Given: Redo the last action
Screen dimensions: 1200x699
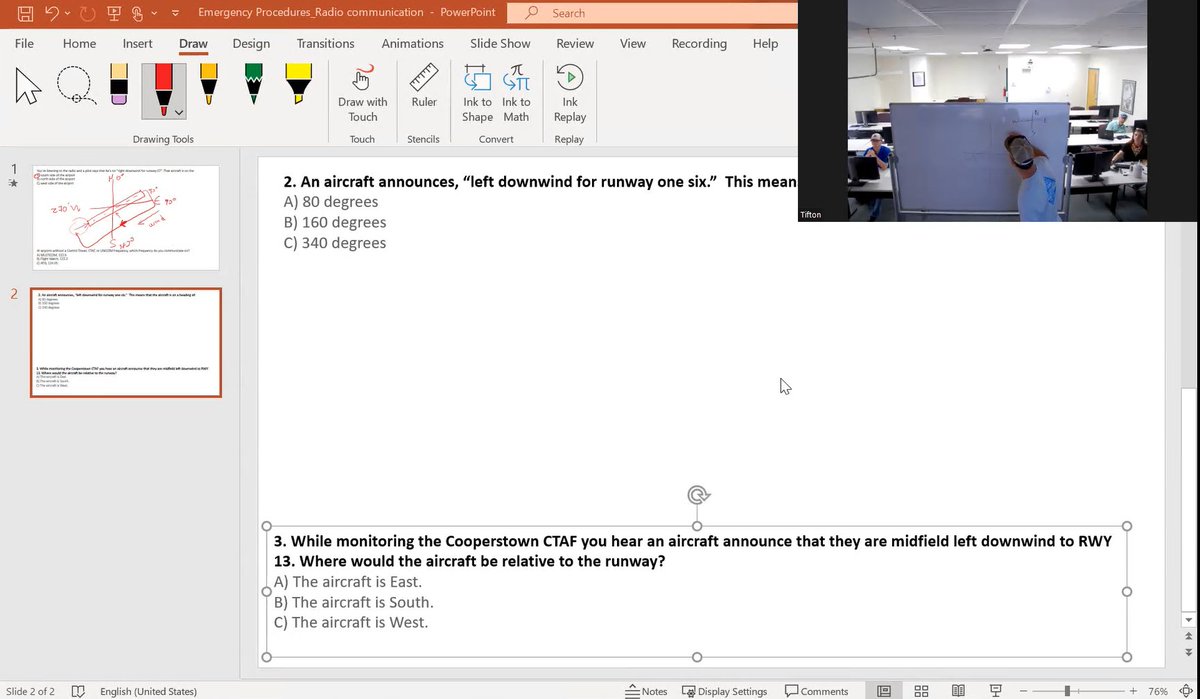Looking at the screenshot, I should click(86, 13).
